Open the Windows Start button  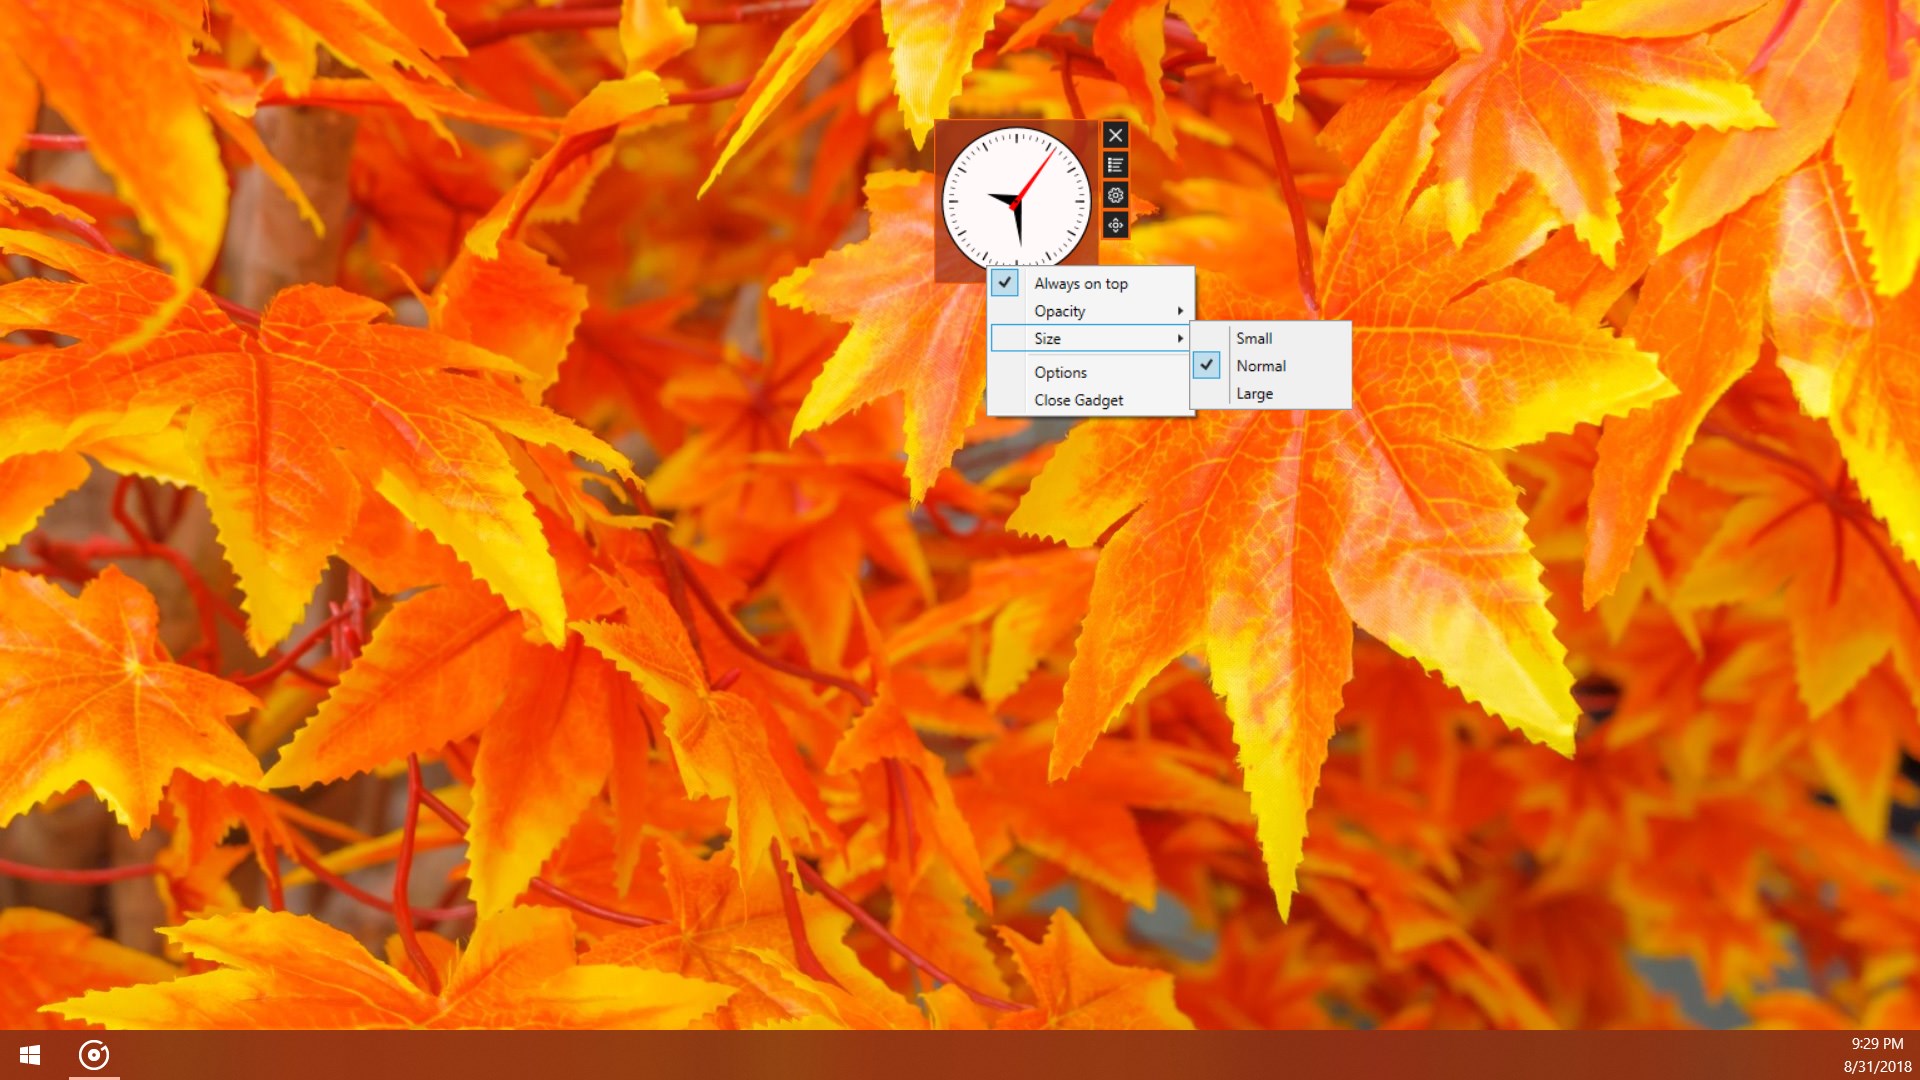pyautogui.click(x=30, y=1055)
